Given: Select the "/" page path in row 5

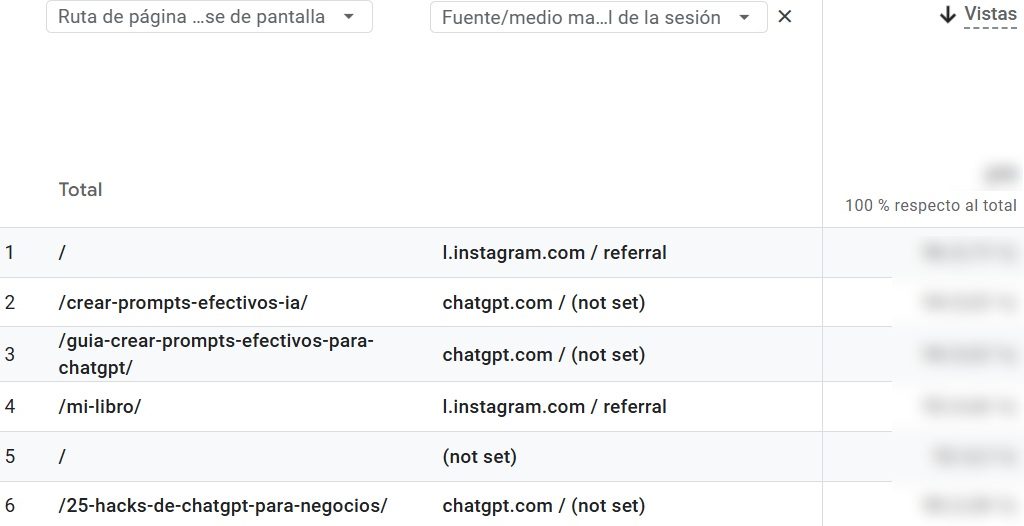Looking at the screenshot, I should click(x=62, y=457).
